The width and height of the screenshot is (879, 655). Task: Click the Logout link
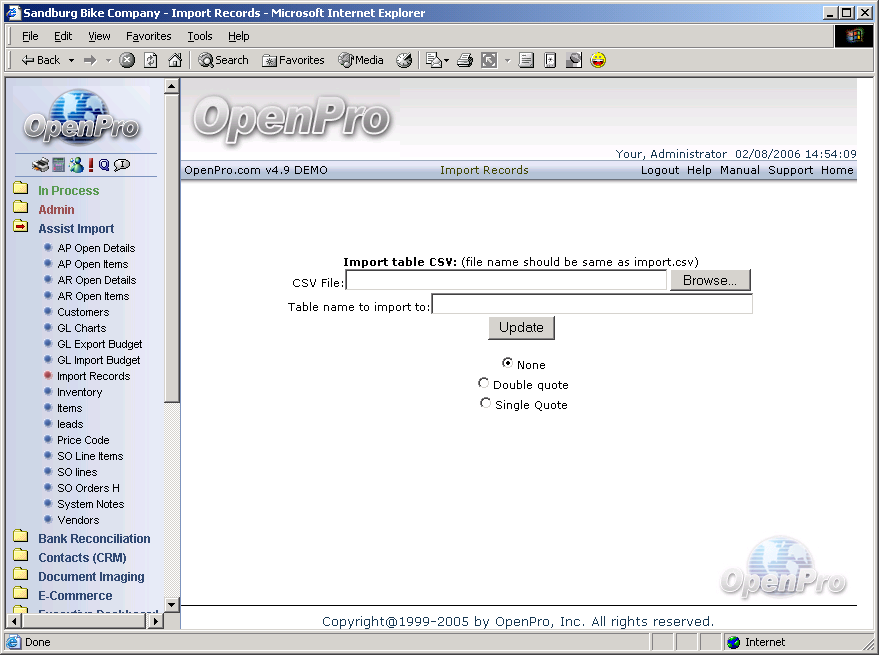tap(660, 170)
